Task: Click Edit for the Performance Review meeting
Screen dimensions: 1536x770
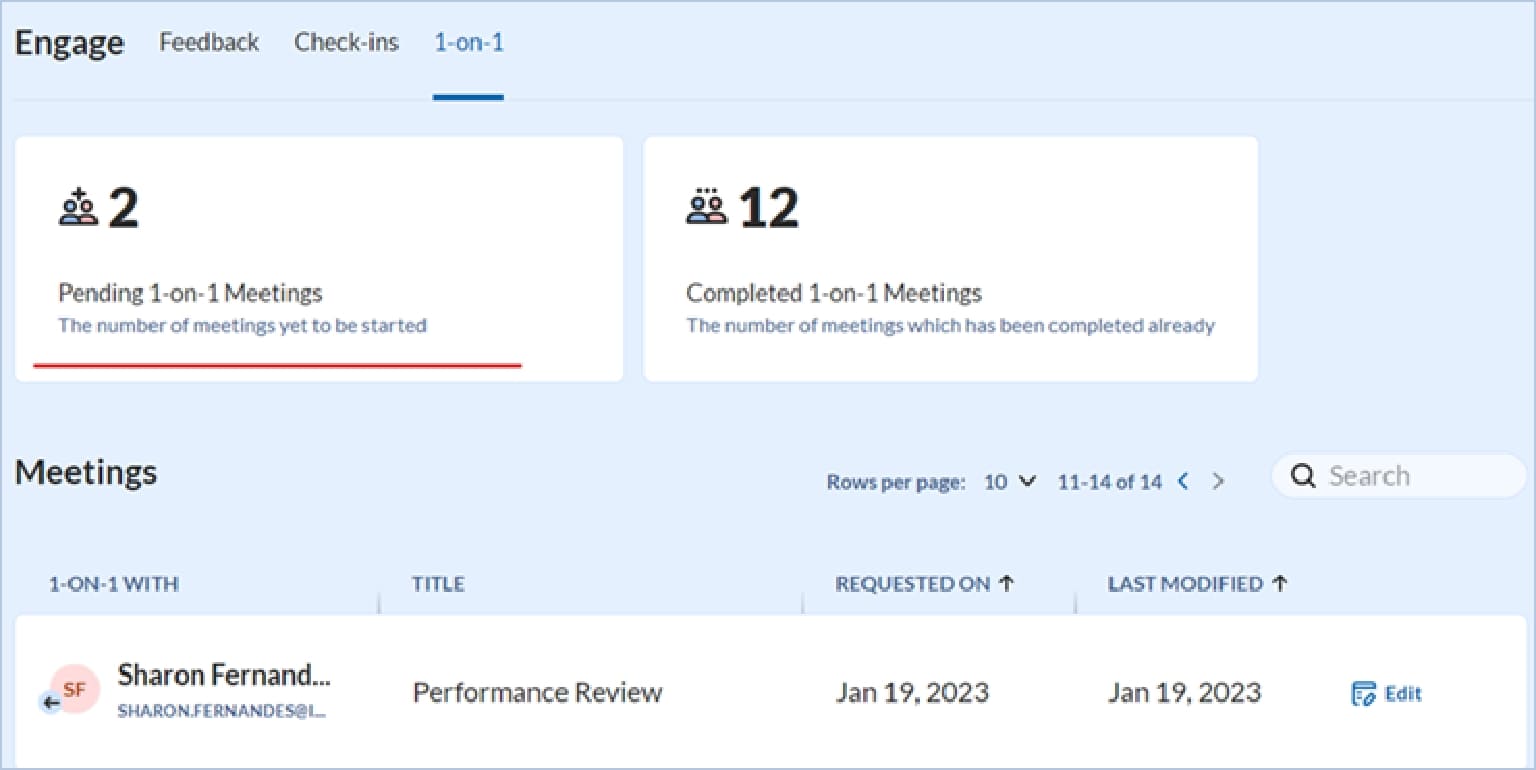Action: click(1402, 694)
